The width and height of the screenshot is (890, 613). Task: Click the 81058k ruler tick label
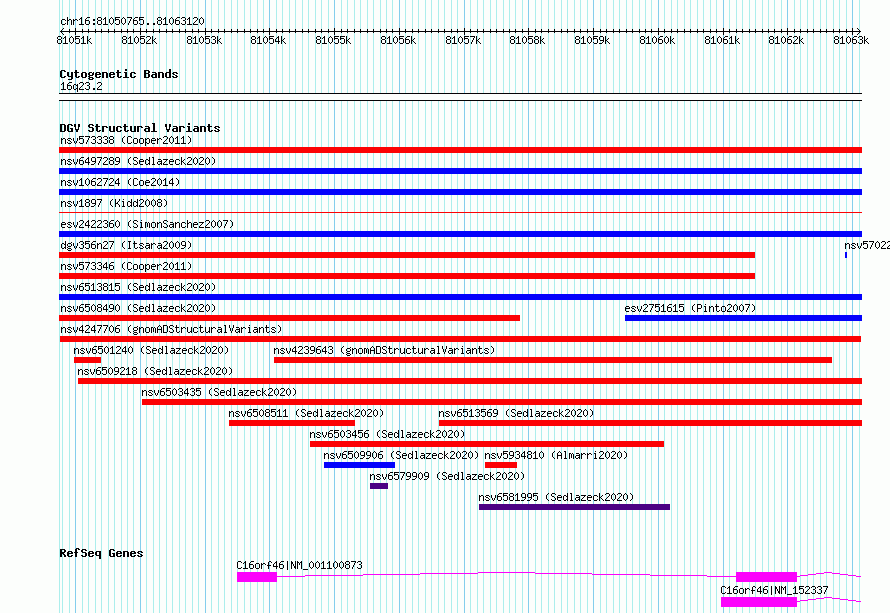[x=527, y=40]
